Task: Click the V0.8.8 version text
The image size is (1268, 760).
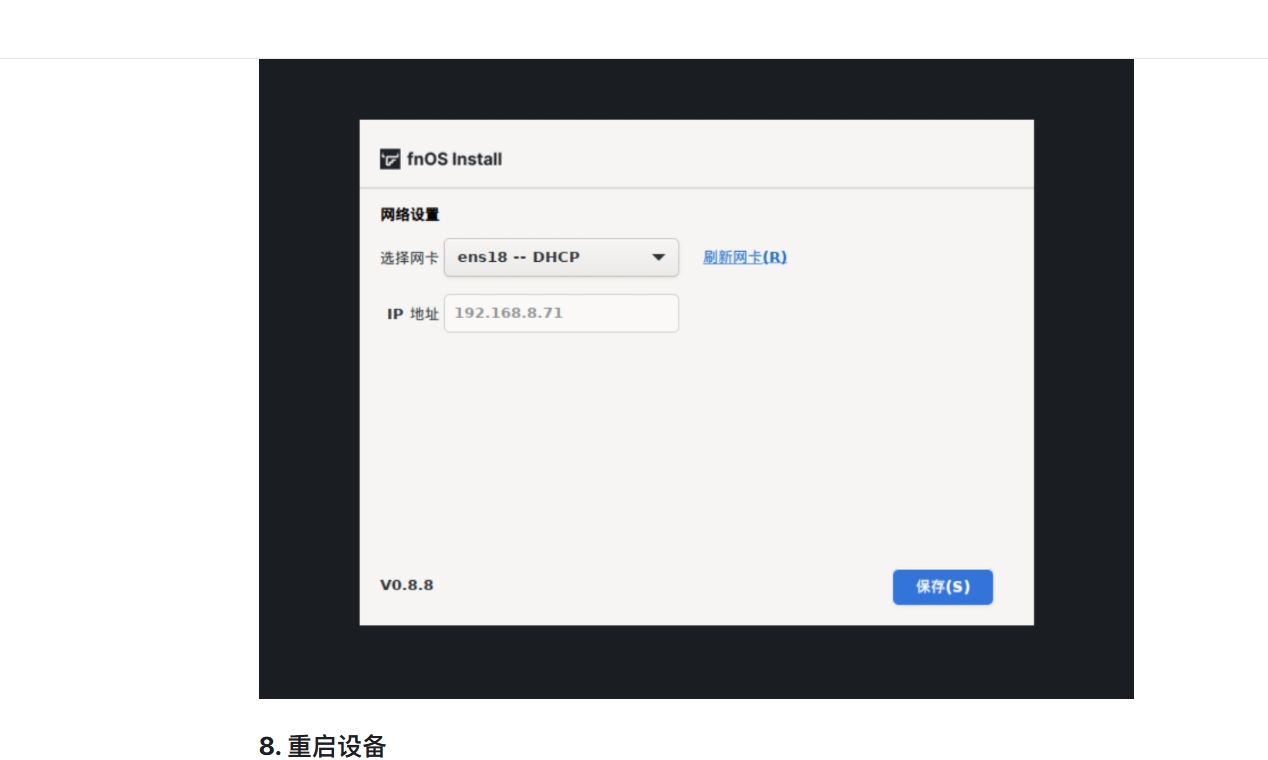Action: coord(407,585)
